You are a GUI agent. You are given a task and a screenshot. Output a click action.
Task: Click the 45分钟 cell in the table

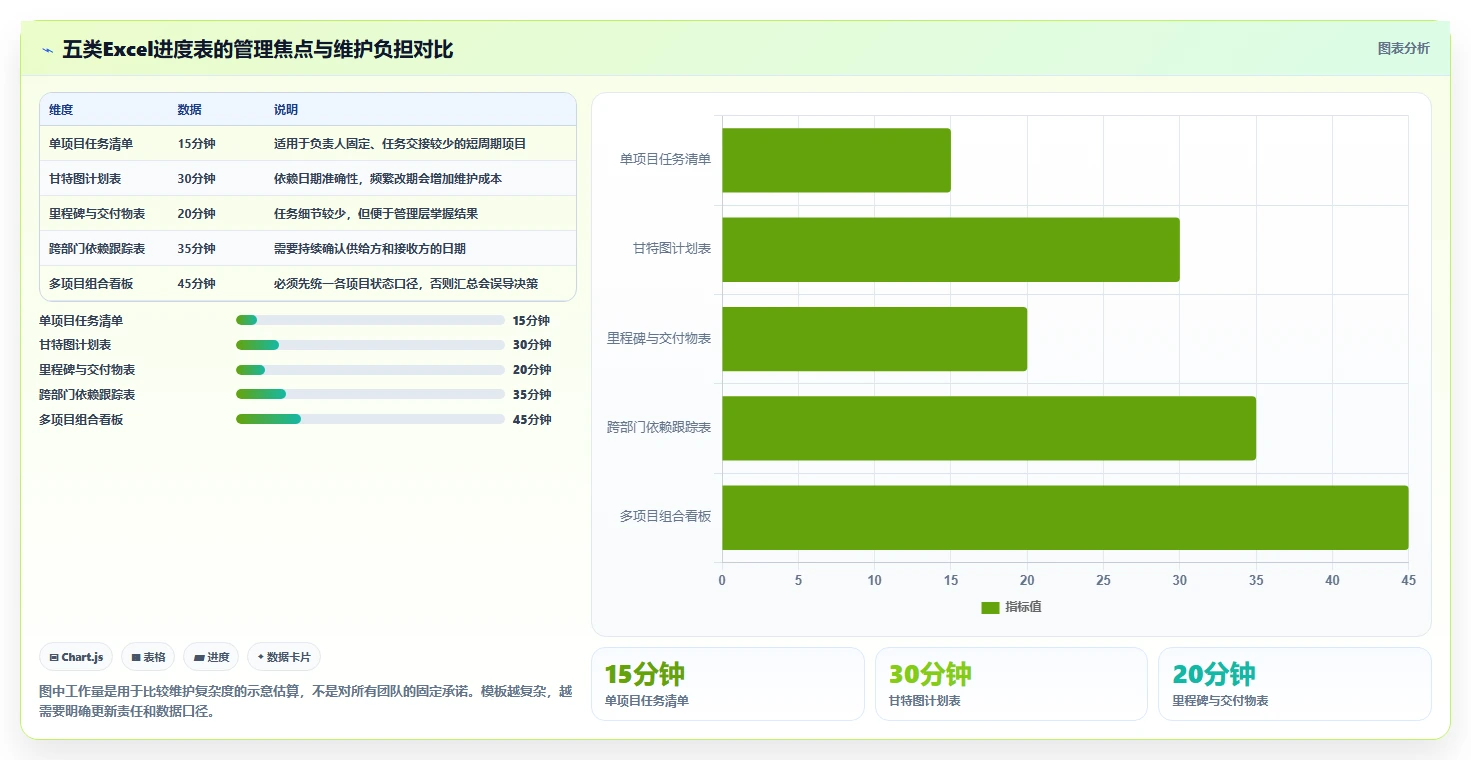coord(196,284)
